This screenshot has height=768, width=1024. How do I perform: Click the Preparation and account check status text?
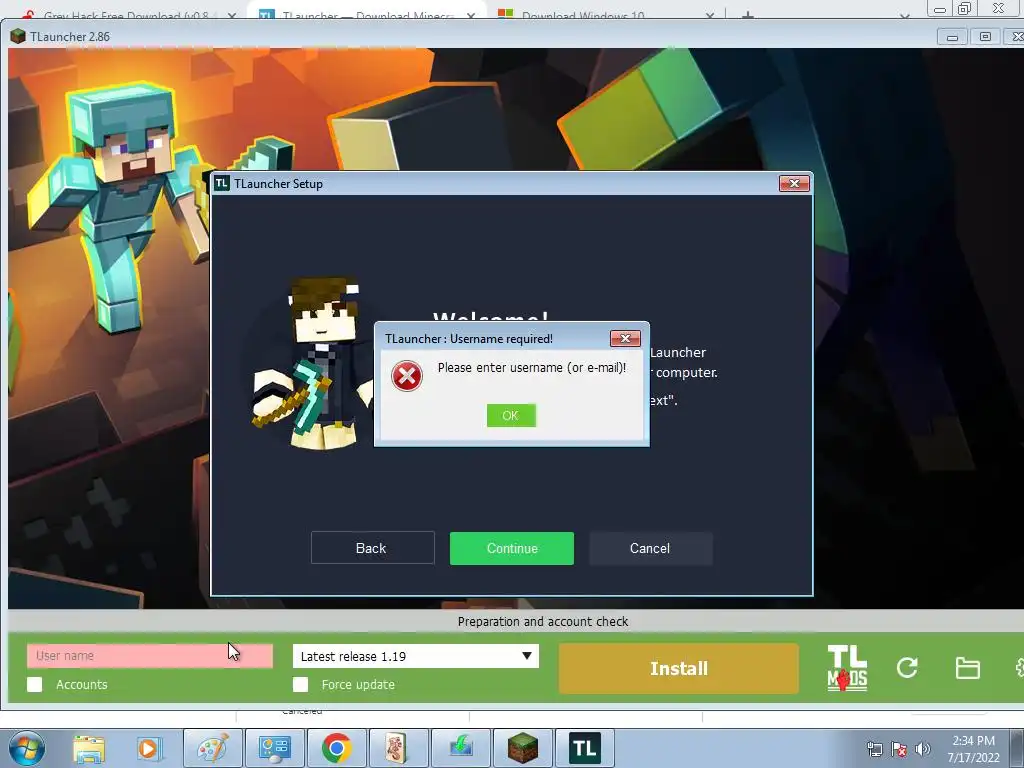coord(543,621)
